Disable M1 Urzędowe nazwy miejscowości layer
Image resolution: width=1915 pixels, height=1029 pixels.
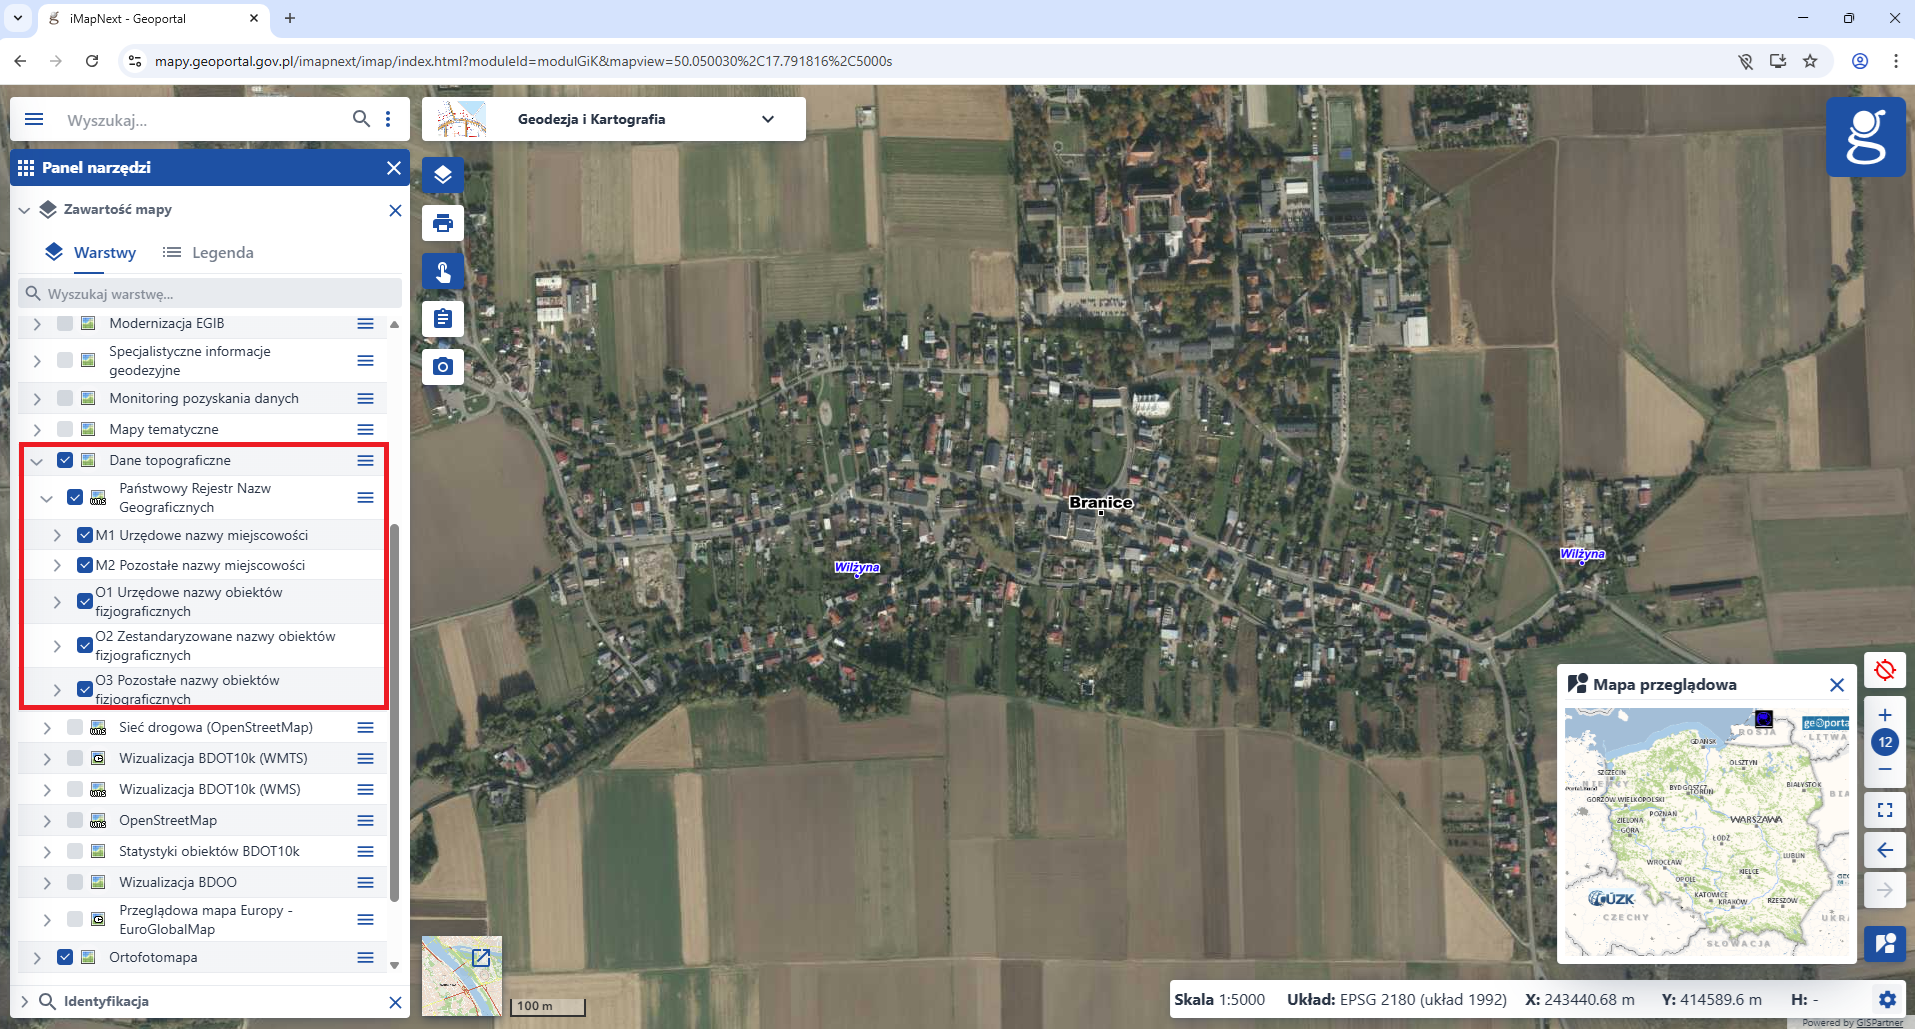click(x=84, y=535)
